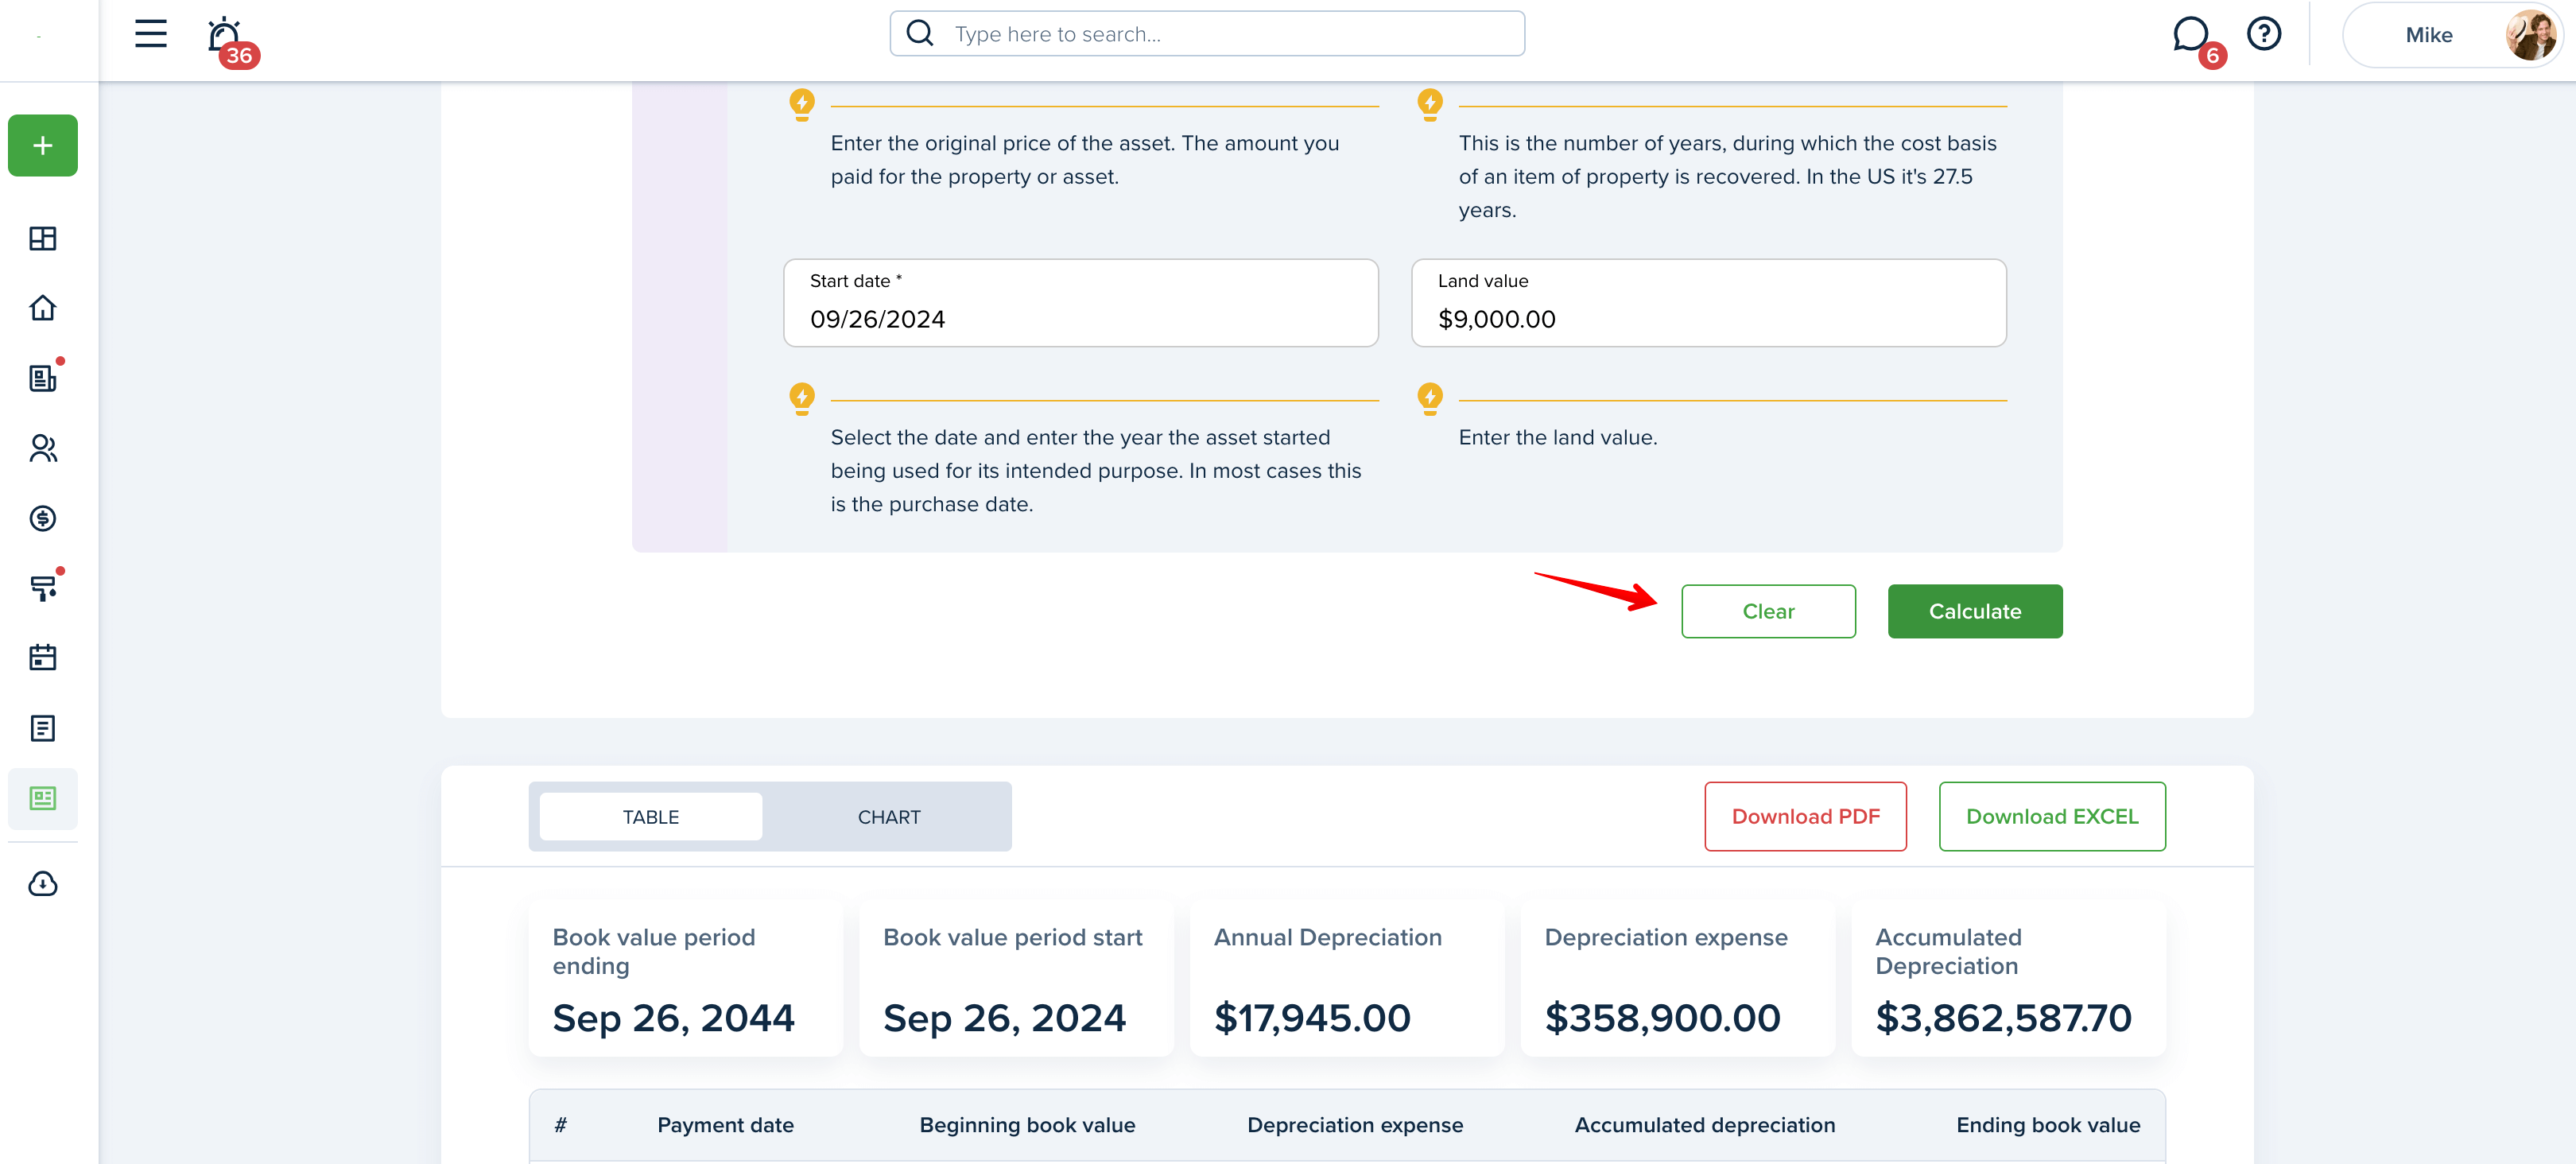Open the maintenance paint roller icon

43,588
